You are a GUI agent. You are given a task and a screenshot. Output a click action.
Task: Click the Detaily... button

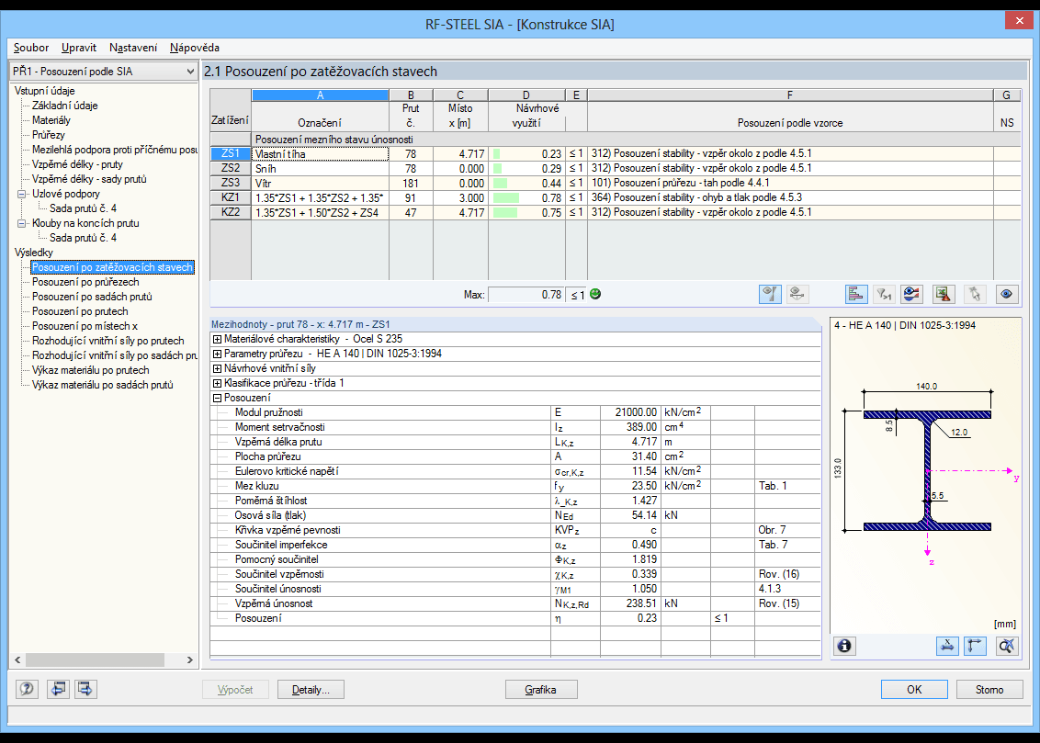tap(310, 689)
